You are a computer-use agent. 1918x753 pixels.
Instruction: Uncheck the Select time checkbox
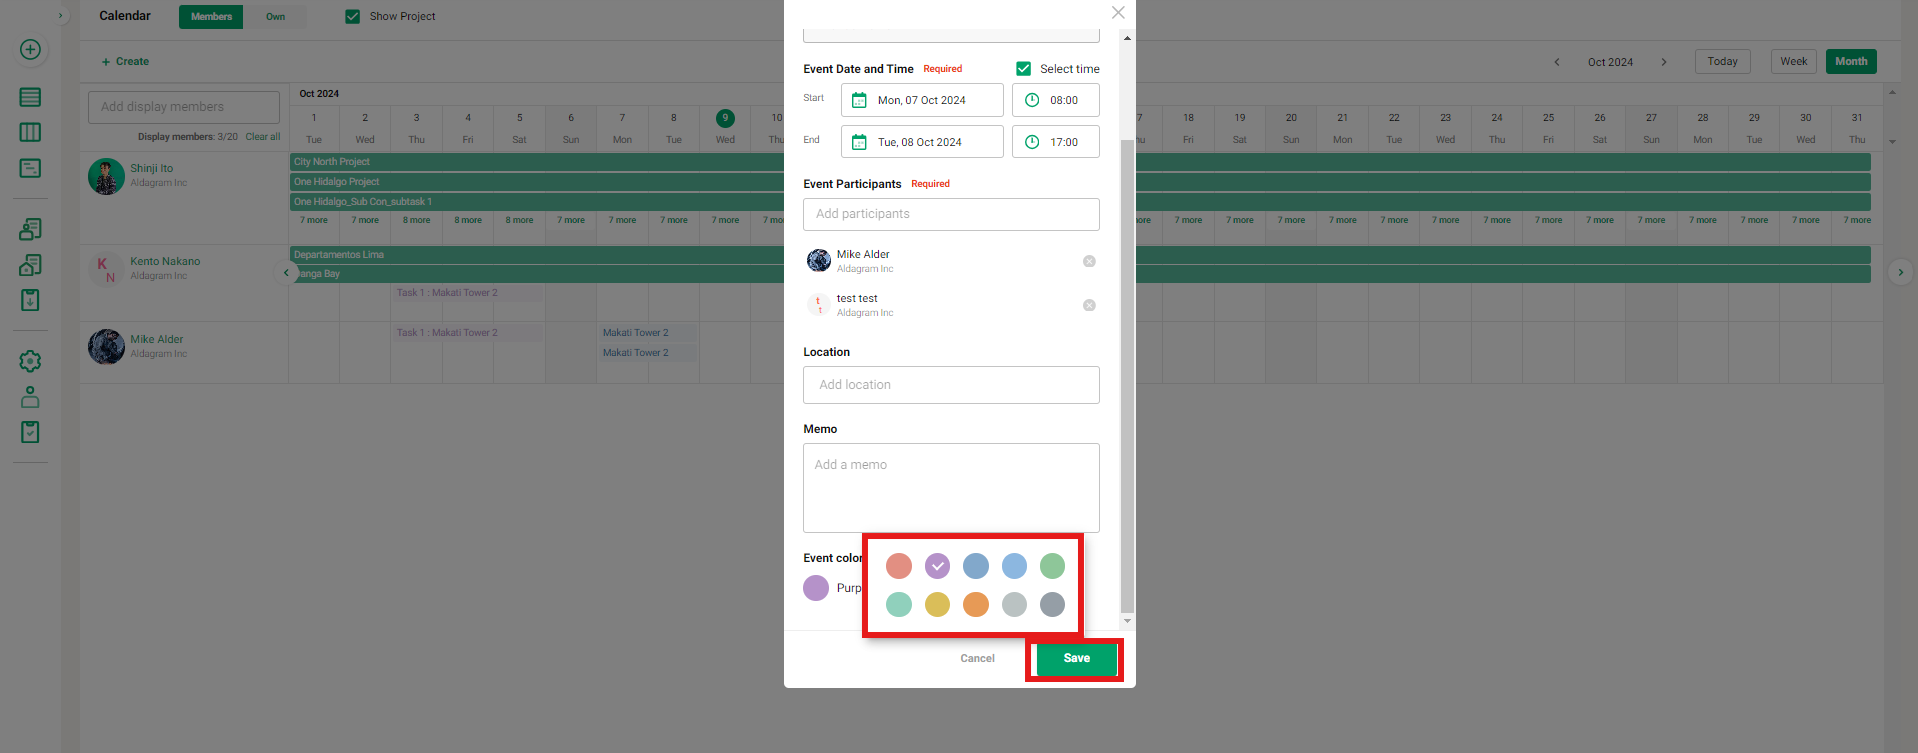(x=1023, y=69)
